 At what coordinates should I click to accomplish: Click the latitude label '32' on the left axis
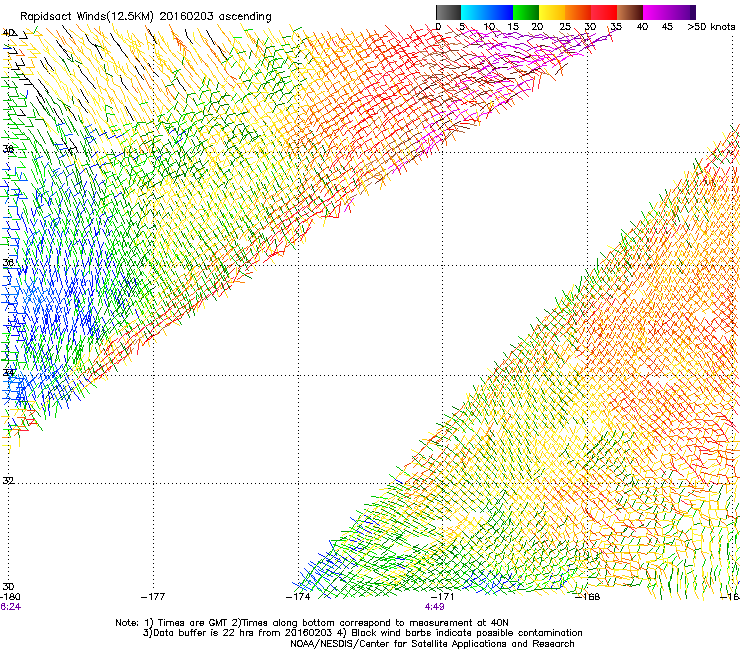click(x=8, y=481)
